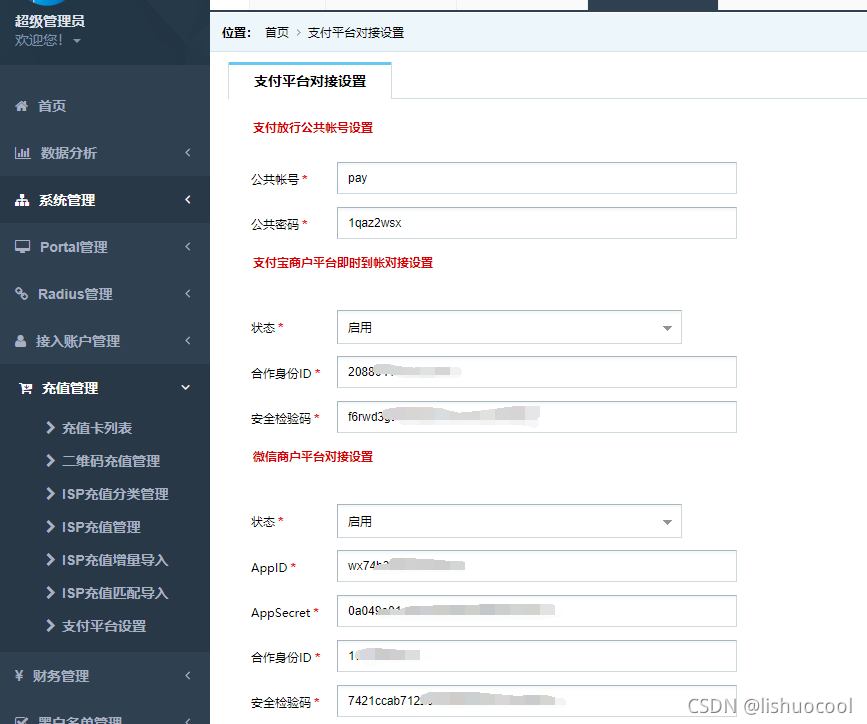Select the 支付平台对接设置 tab

click(x=310, y=81)
